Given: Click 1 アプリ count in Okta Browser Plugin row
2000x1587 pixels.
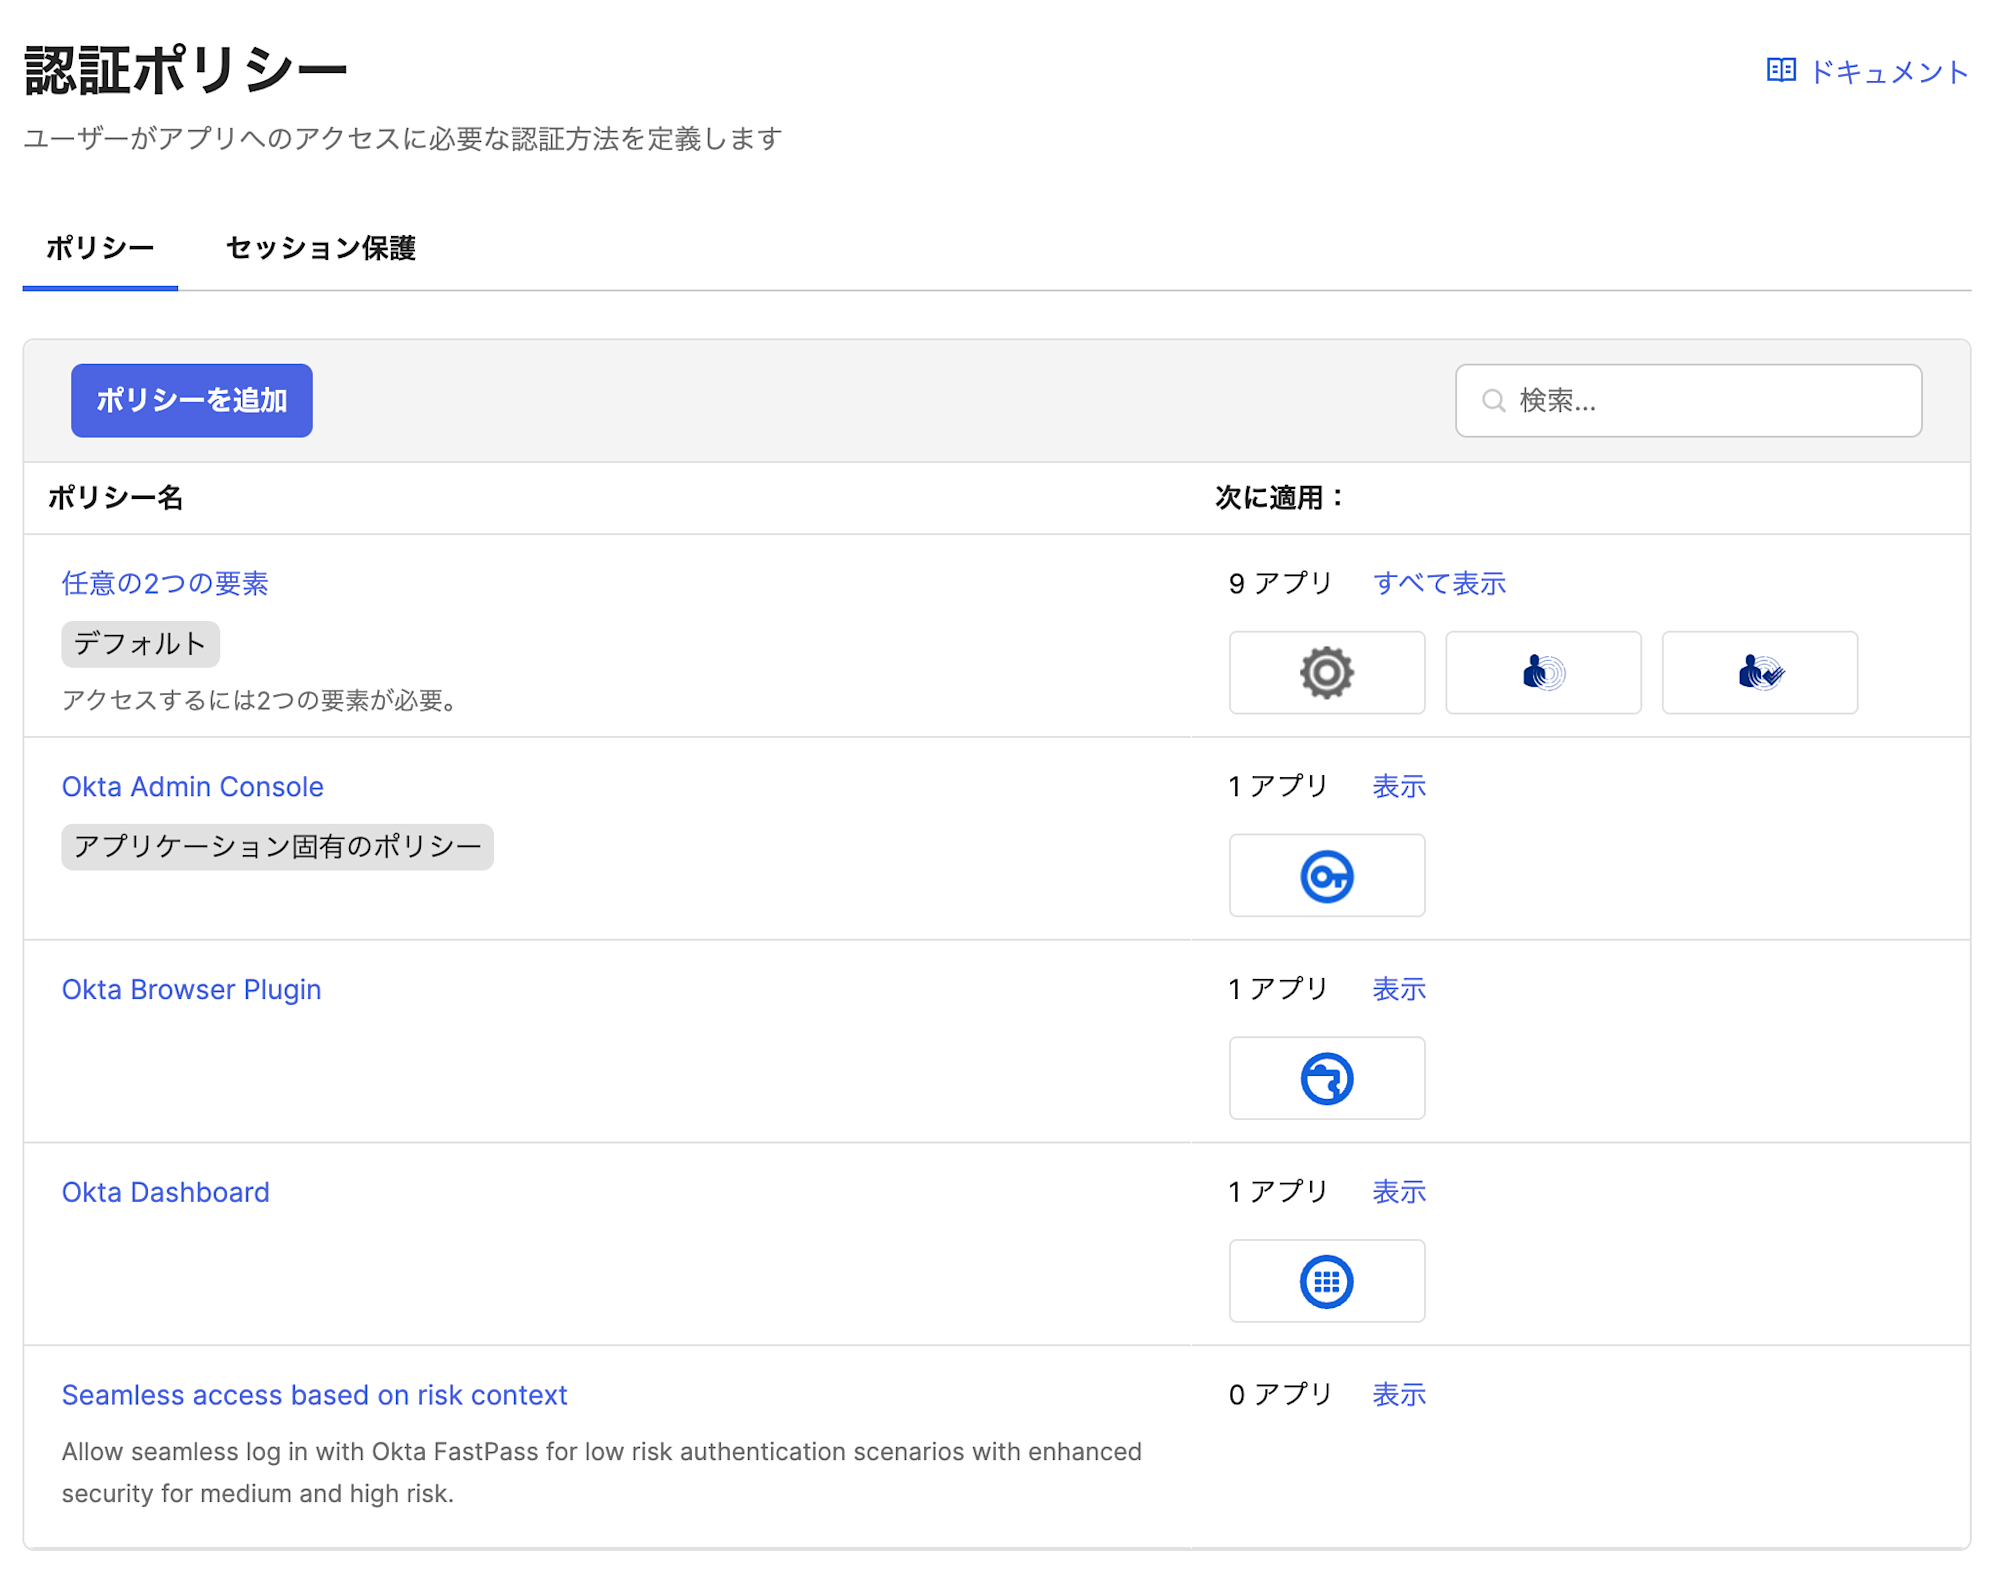Looking at the screenshot, I should click(1278, 989).
